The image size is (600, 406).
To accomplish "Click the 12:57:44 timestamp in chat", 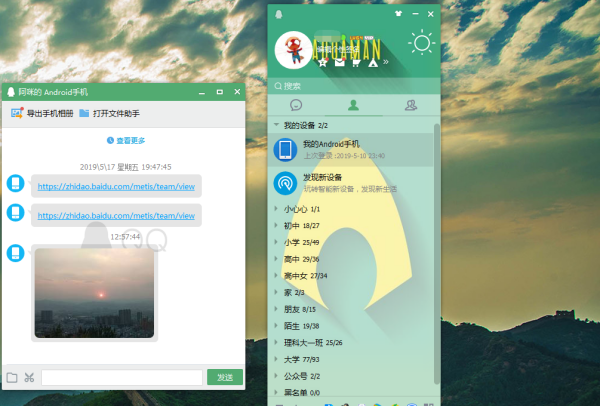I will point(125,237).
